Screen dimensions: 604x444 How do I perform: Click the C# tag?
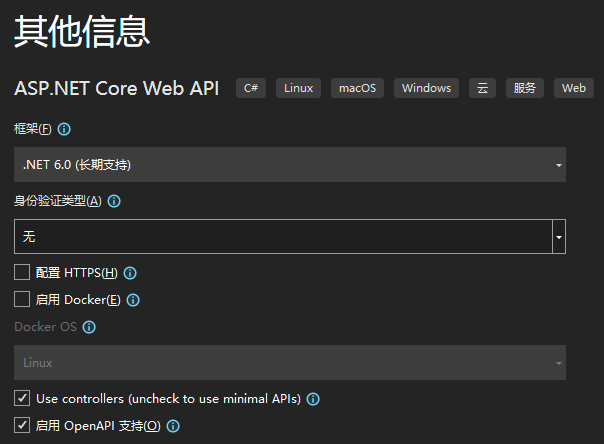click(251, 88)
